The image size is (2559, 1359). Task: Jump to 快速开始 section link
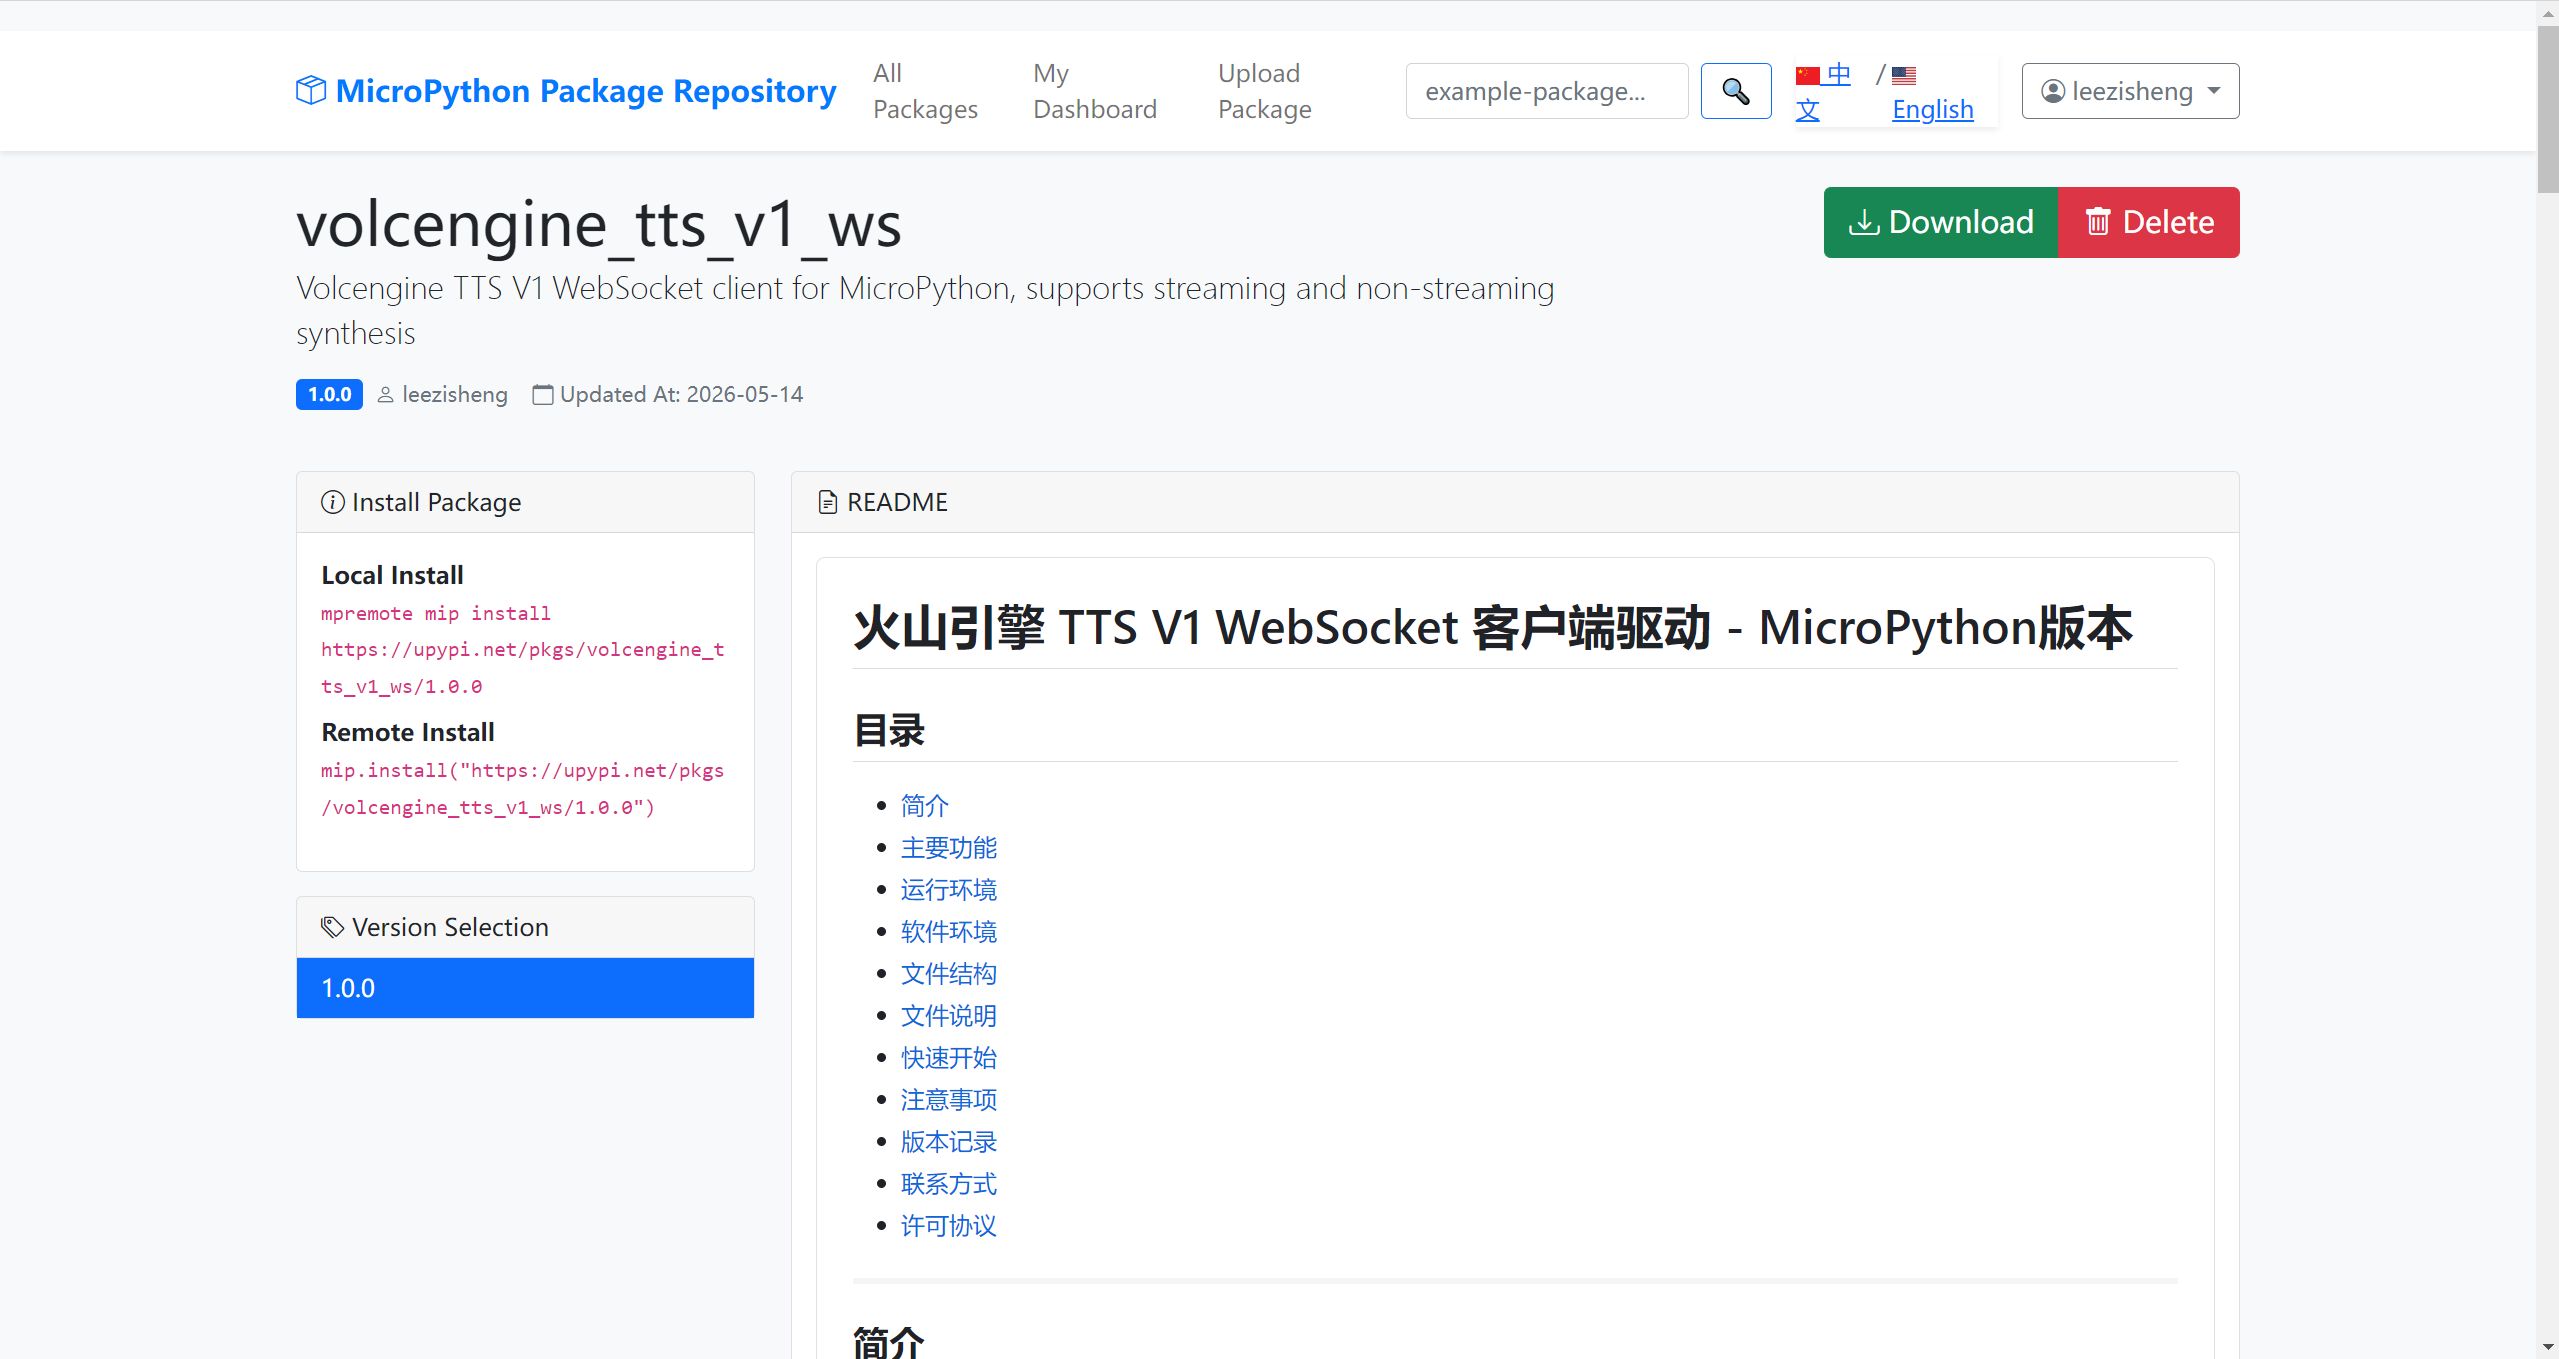tap(948, 1058)
